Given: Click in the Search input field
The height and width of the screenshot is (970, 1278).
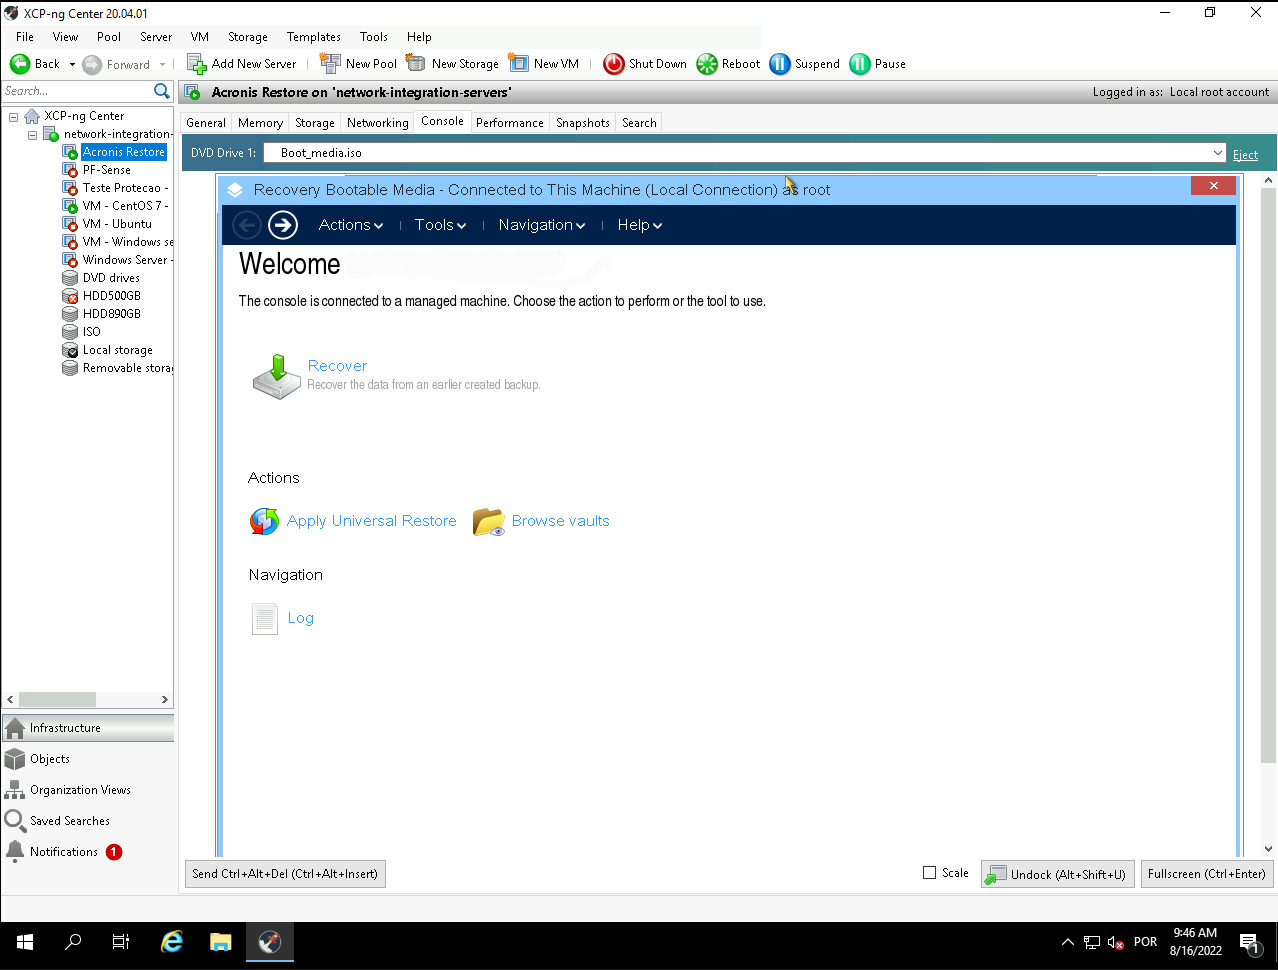Looking at the screenshot, I should (x=77, y=91).
